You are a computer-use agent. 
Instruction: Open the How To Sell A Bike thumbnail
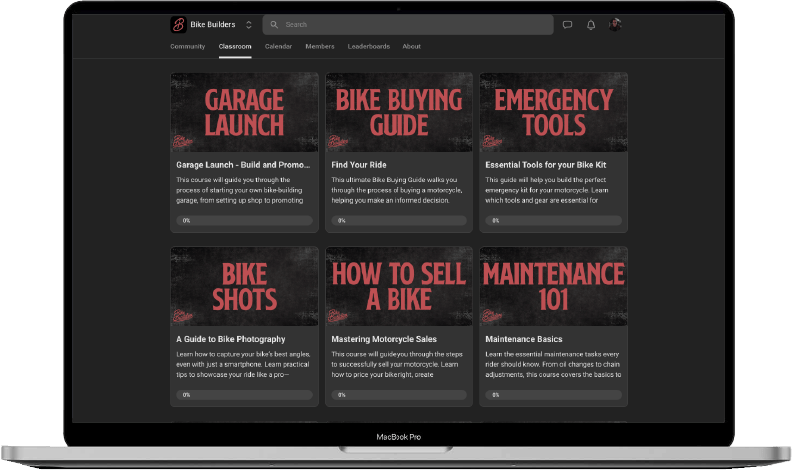point(399,286)
